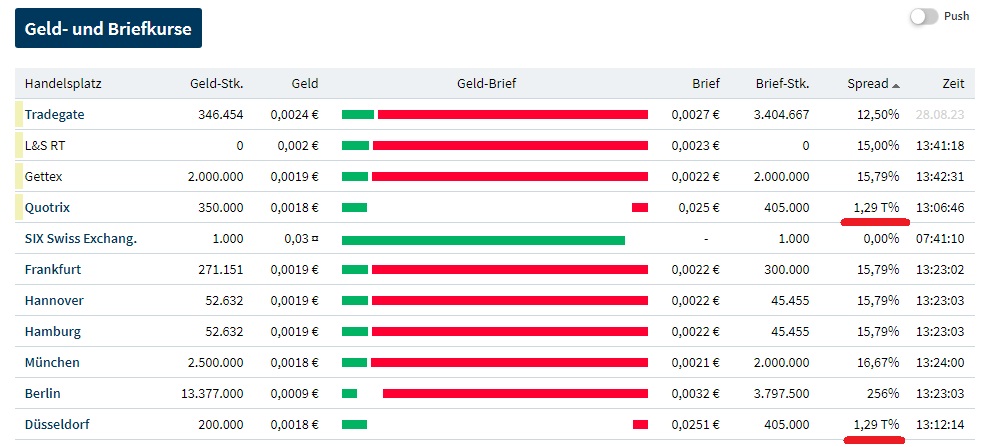Open the Gettex exchange link
Screen dimensions: 990x447
pos(43,176)
